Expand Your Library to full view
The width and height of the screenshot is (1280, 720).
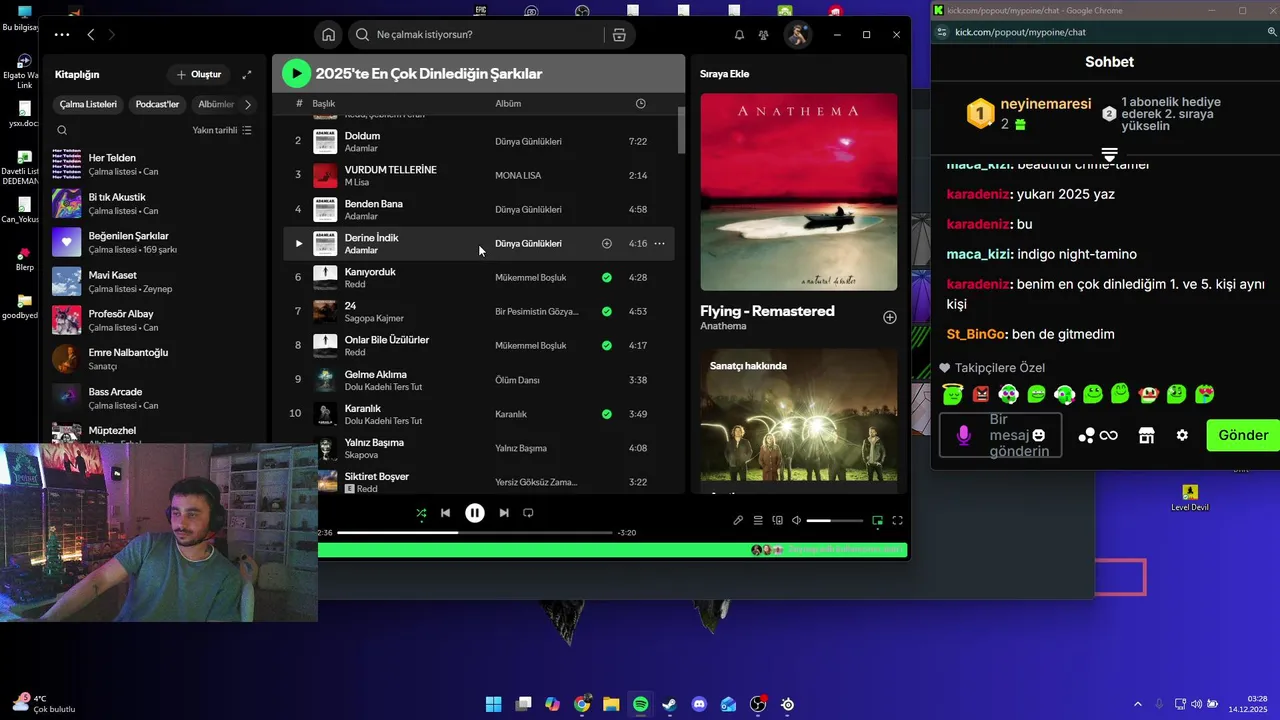point(247,74)
